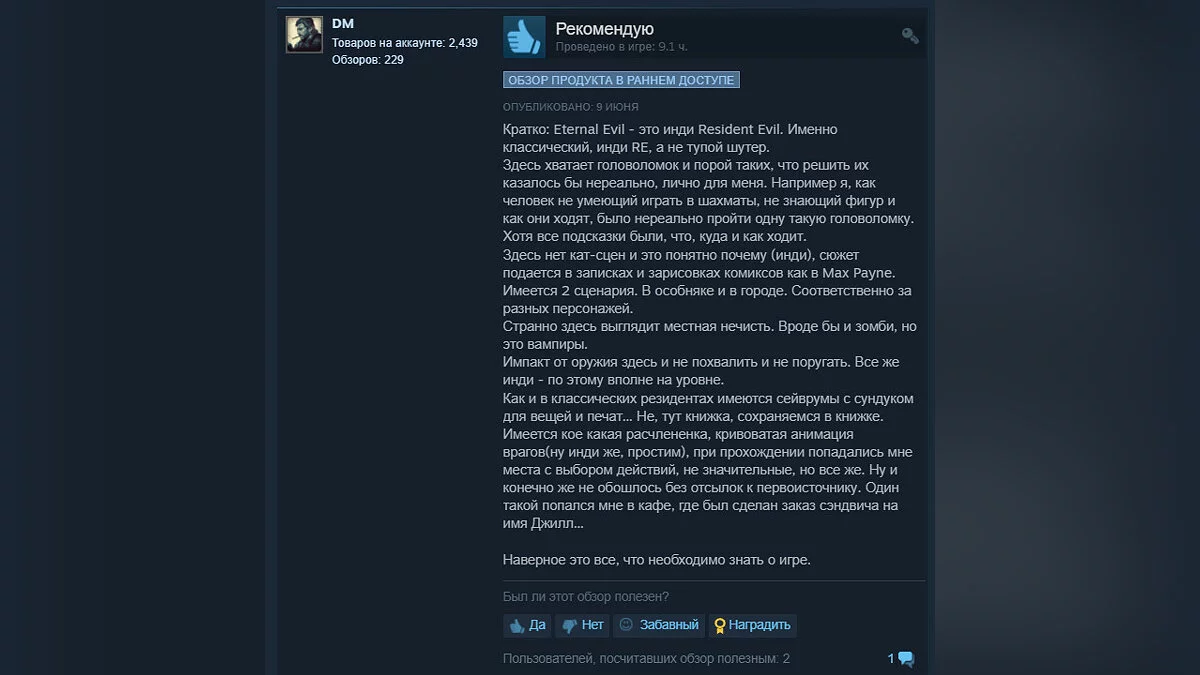Click the gold ribbon icon on the Наградить button
This screenshot has height=675, width=1200.
click(719, 625)
